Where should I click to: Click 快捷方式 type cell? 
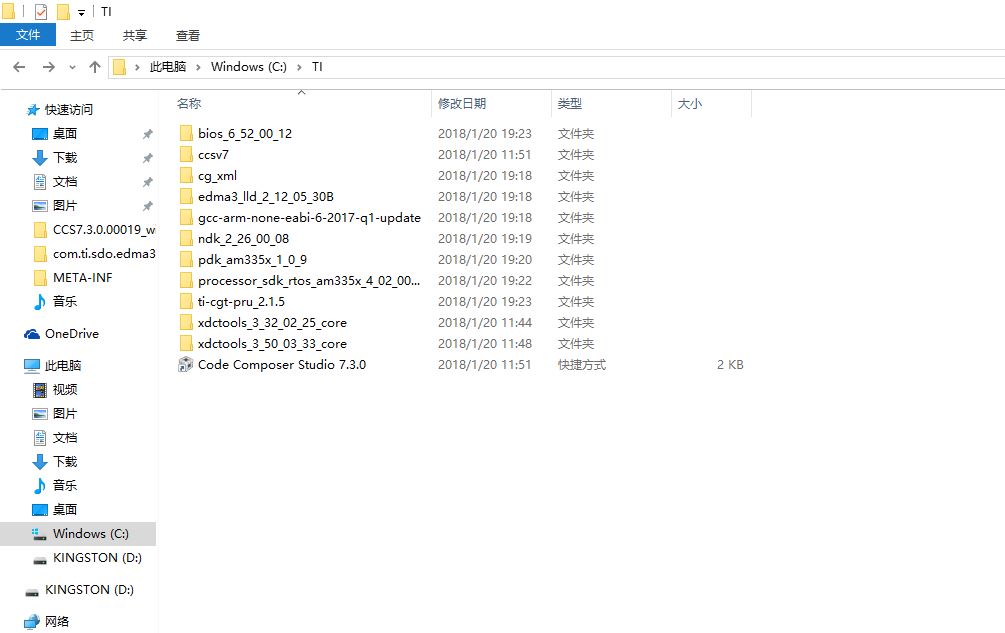point(582,365)
